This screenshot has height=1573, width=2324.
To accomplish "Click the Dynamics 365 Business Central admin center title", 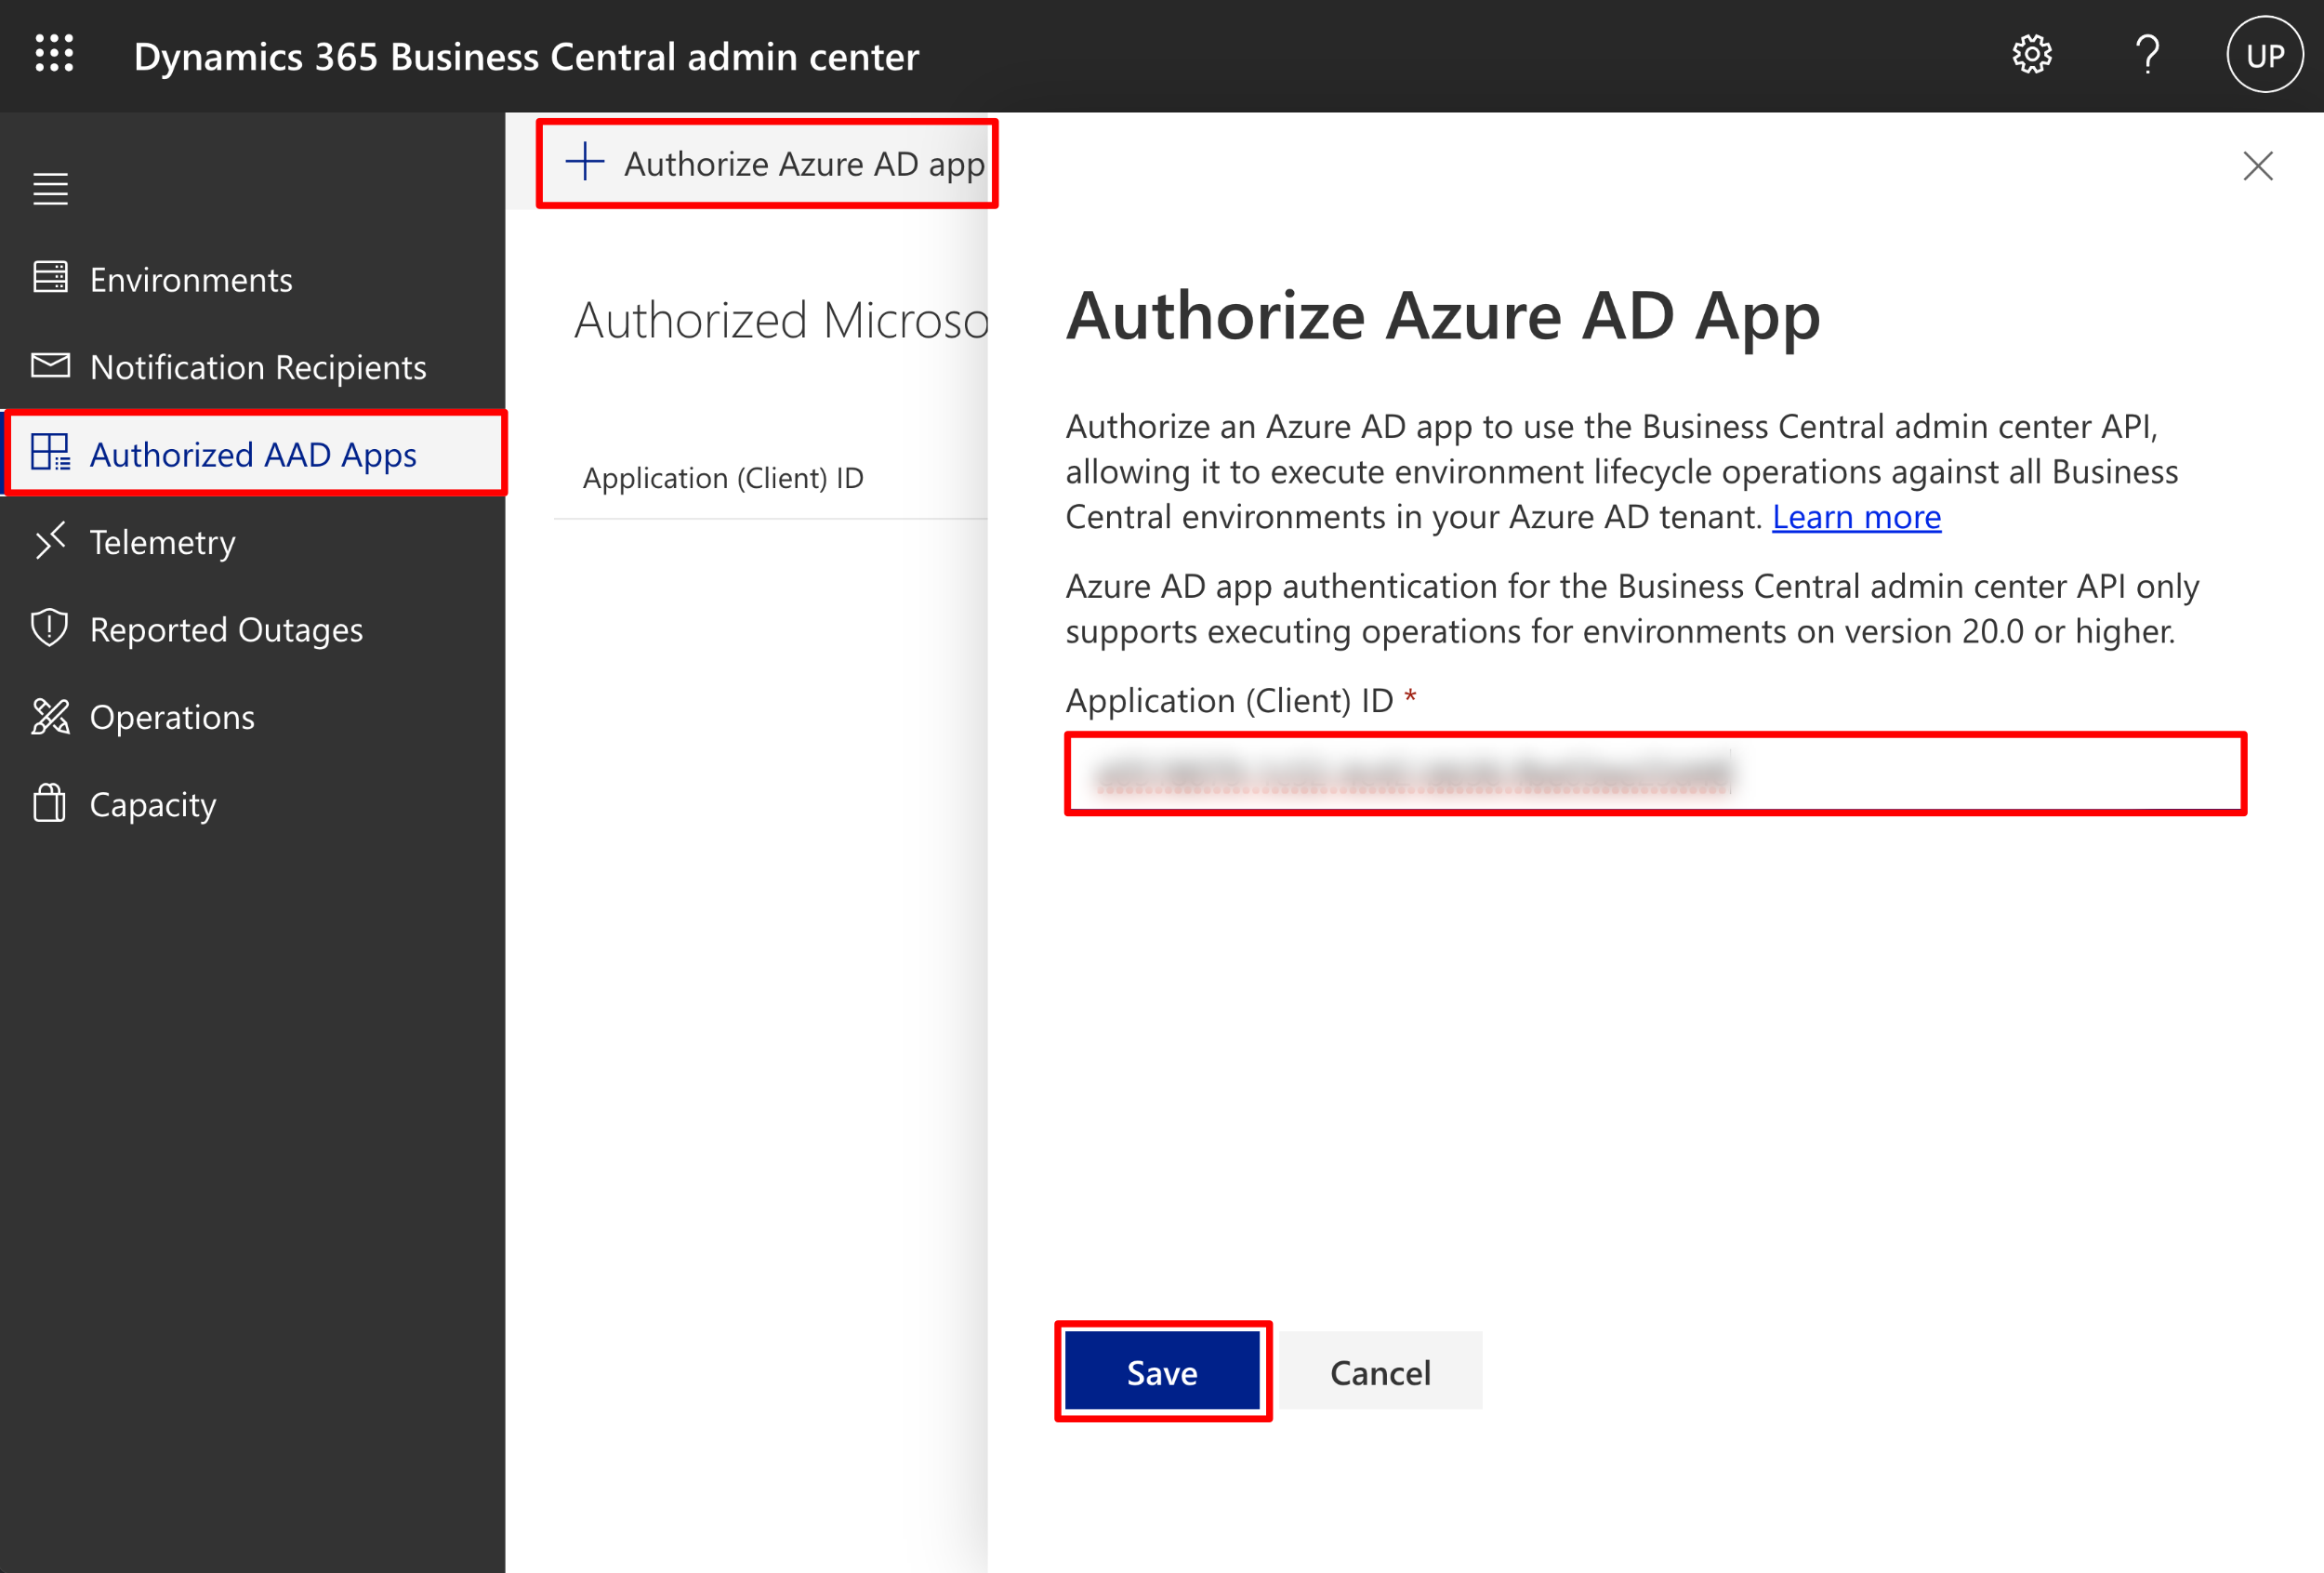I will pos(526,57).
